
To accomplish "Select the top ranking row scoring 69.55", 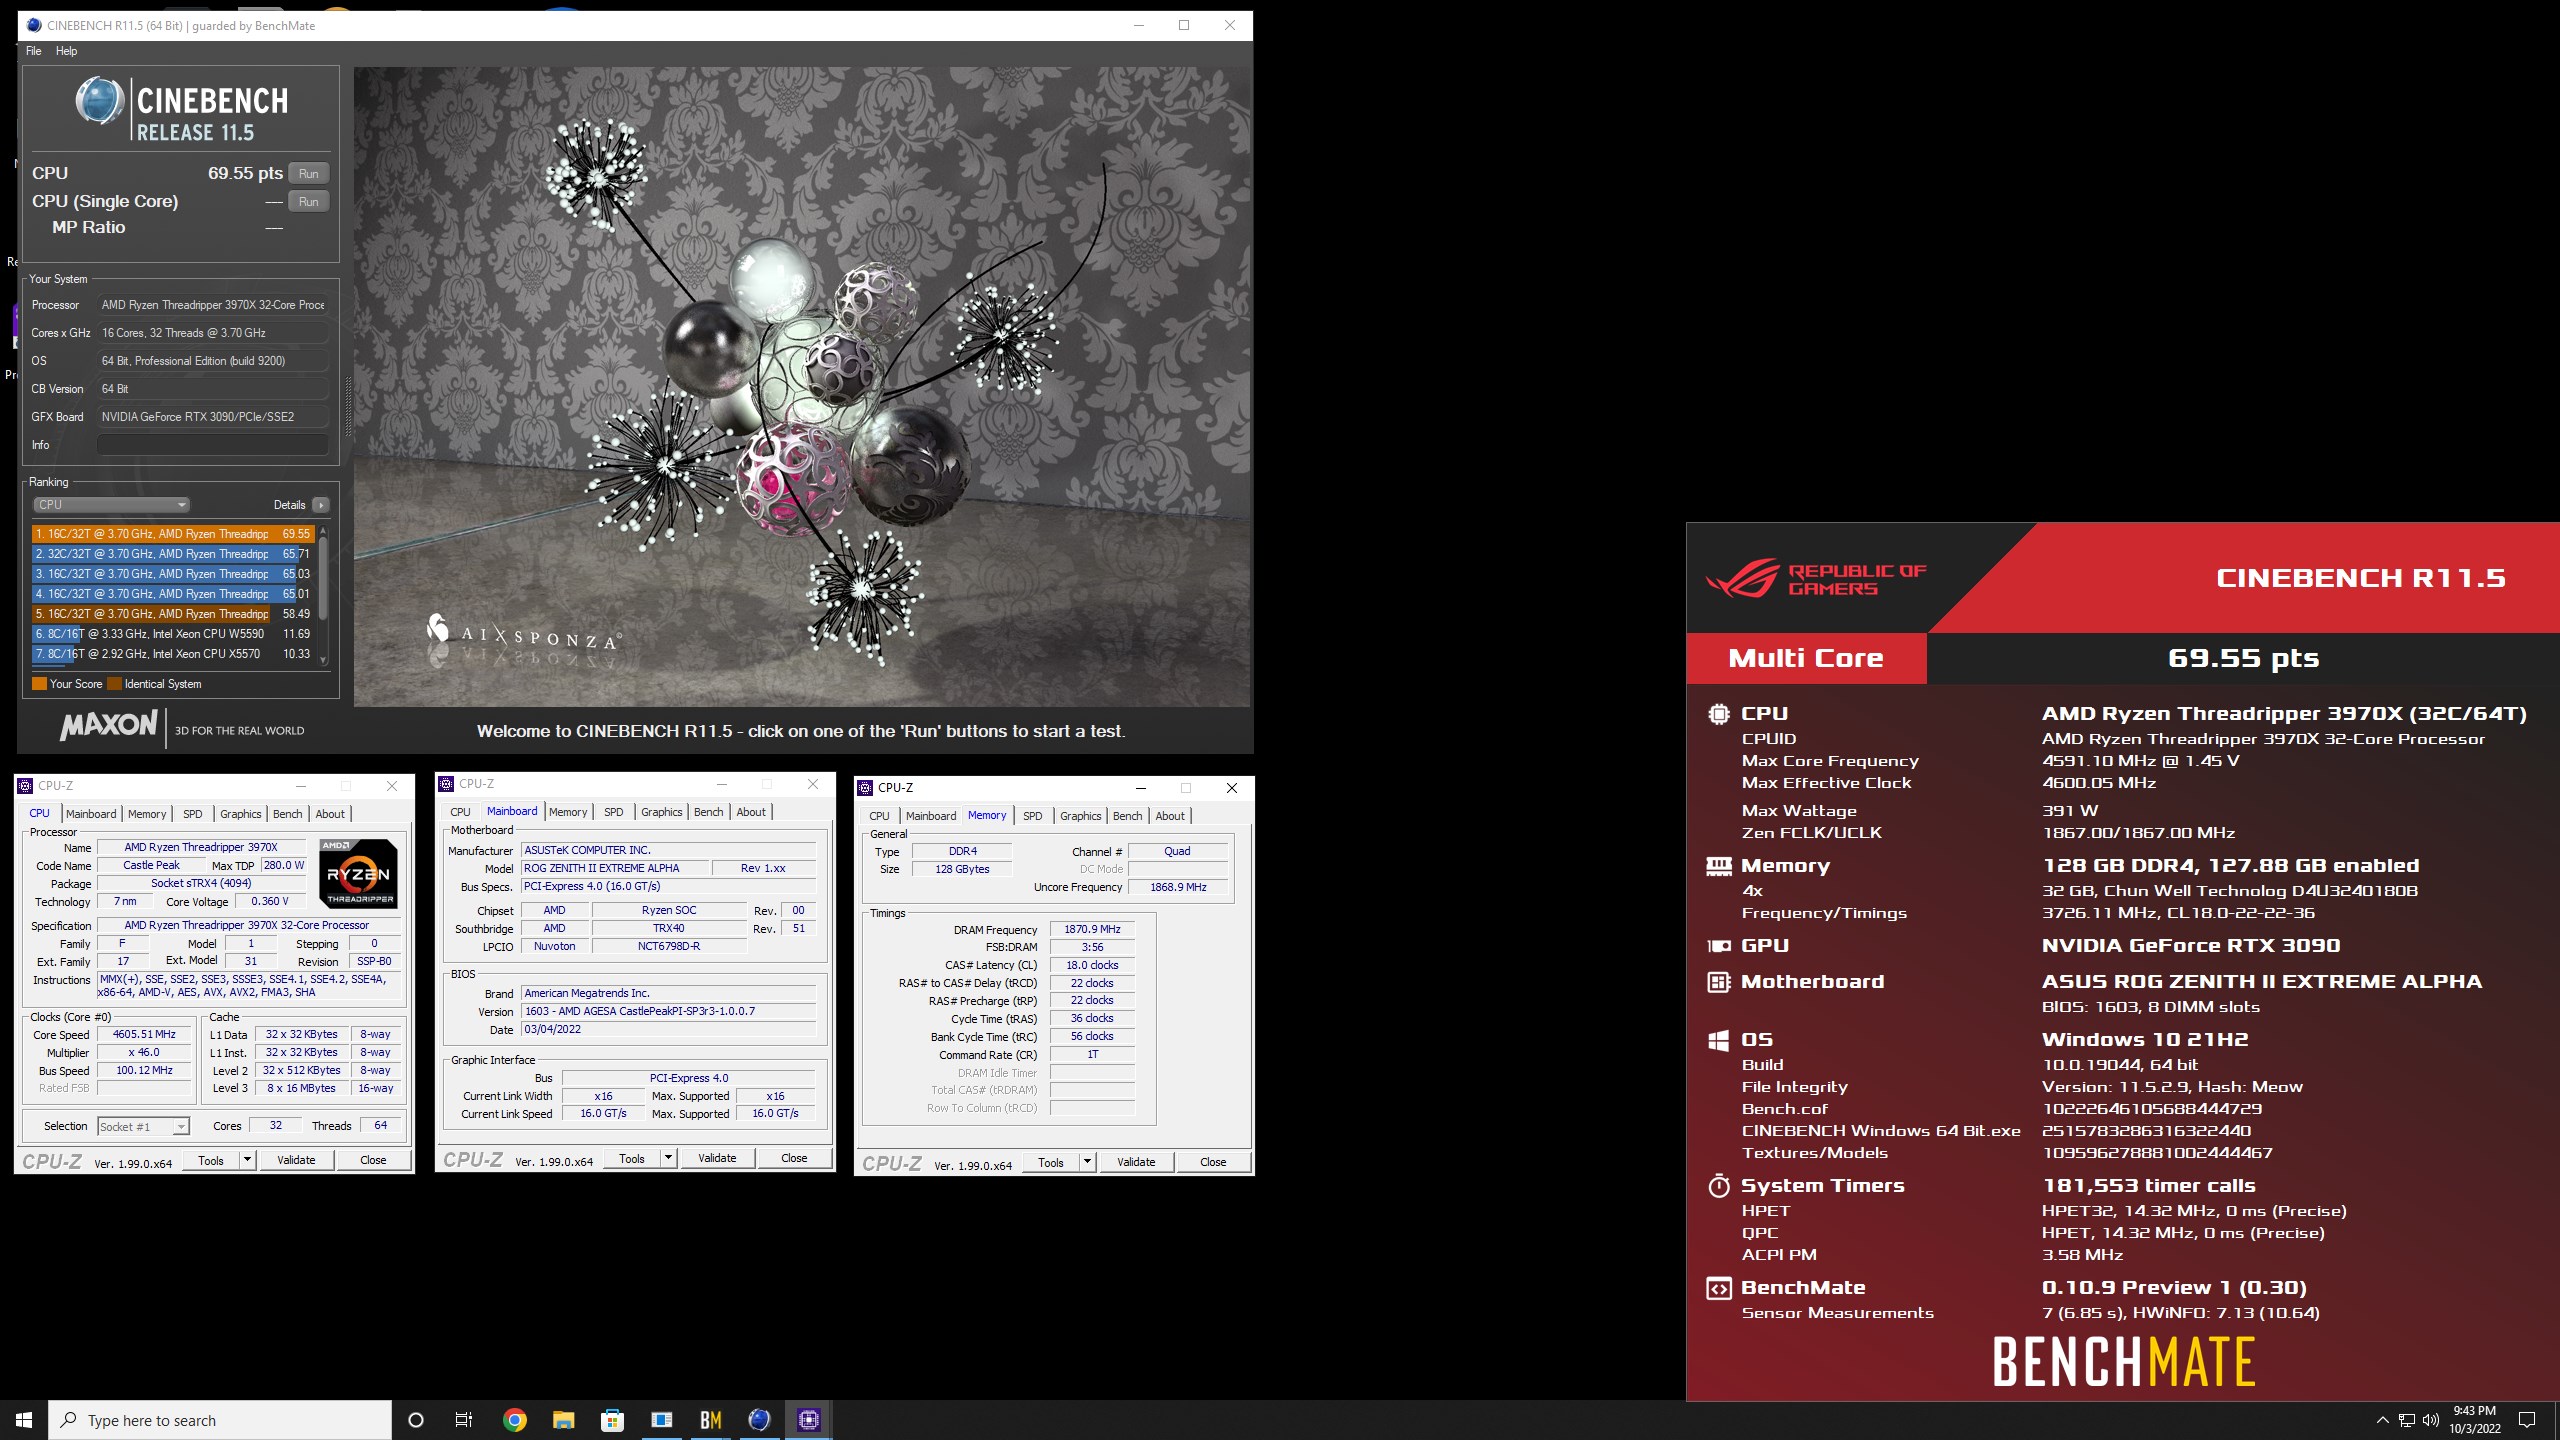I will [x=173, y=534].
